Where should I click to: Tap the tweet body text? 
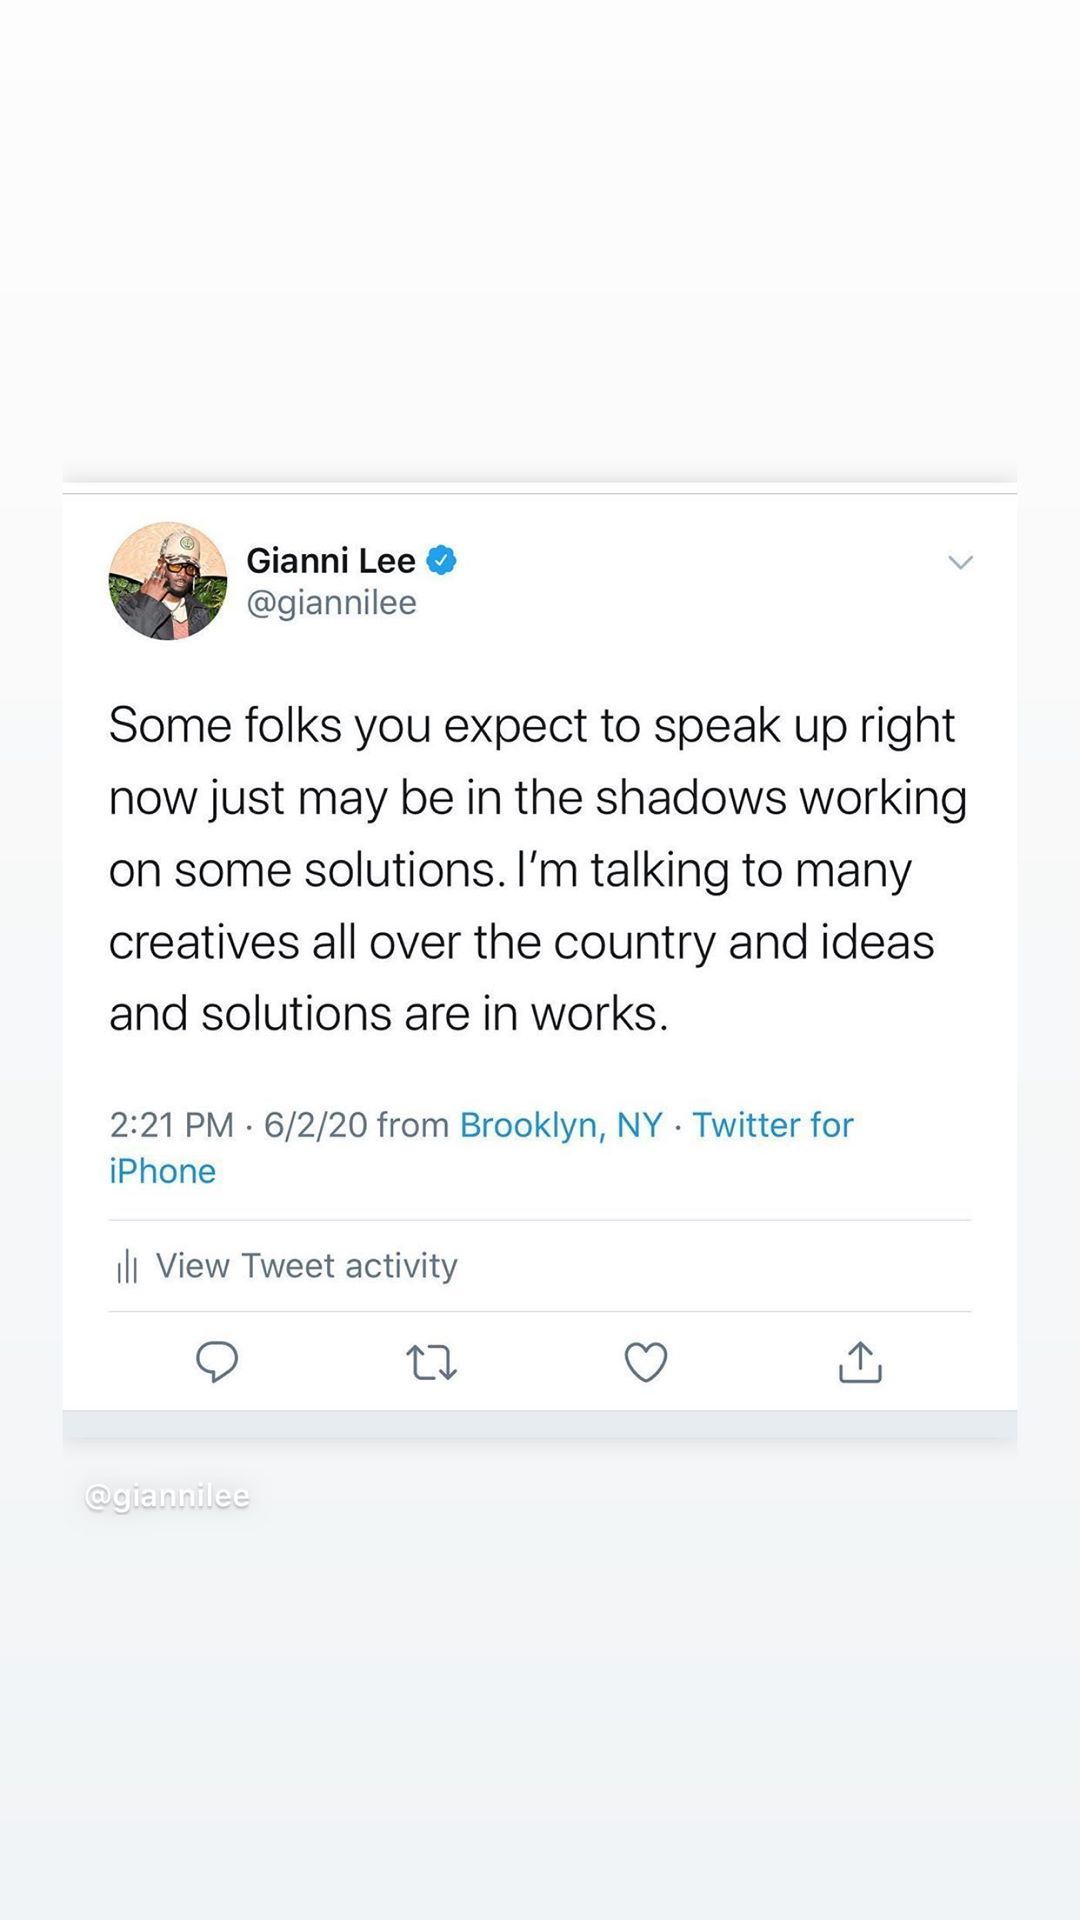(x=538, y=869)
